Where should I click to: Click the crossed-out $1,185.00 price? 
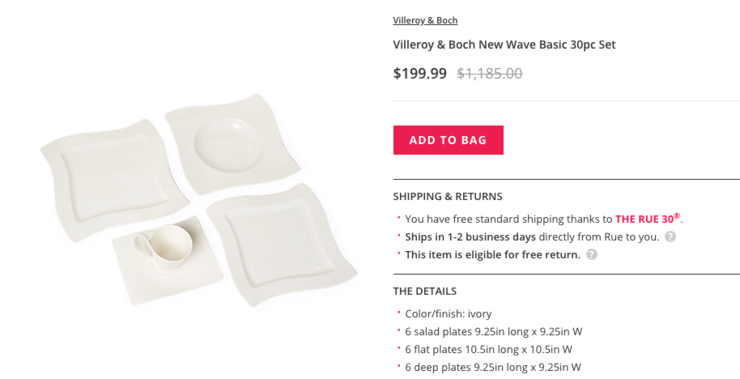489,74
